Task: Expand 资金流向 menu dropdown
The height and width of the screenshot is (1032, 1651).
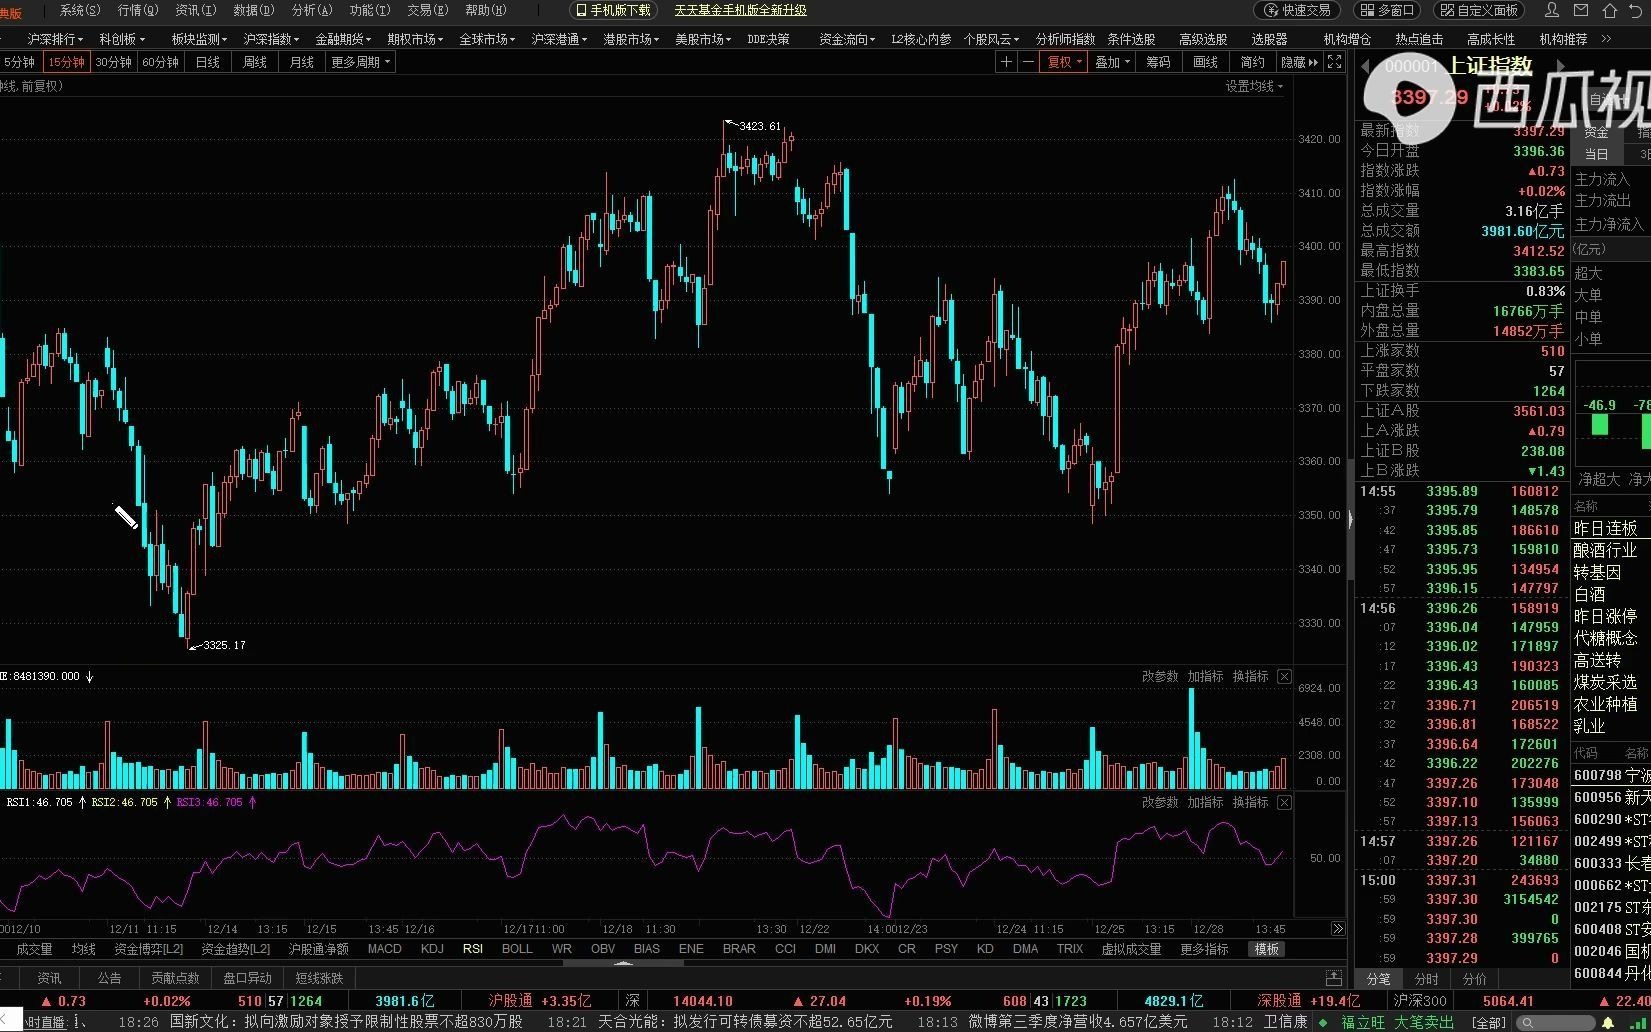Action: point(847,39)
